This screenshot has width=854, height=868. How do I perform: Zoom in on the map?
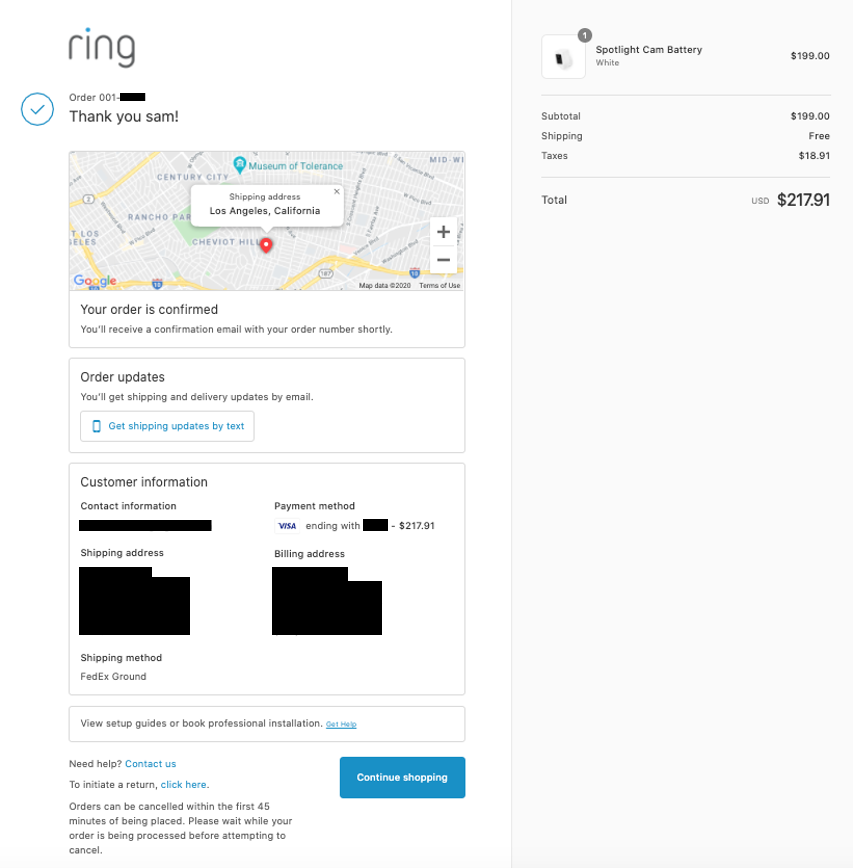click(x=443, y=232)
